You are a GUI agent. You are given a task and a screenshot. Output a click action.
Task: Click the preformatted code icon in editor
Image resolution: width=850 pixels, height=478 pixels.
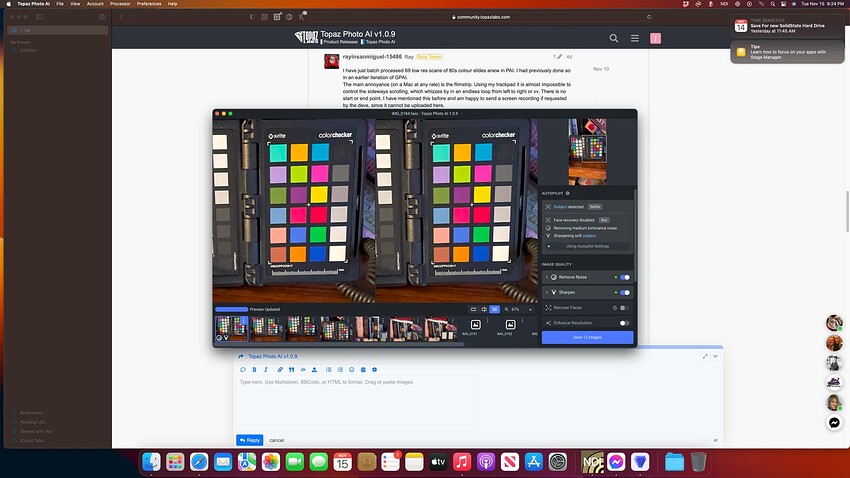[x=303, y=370]
